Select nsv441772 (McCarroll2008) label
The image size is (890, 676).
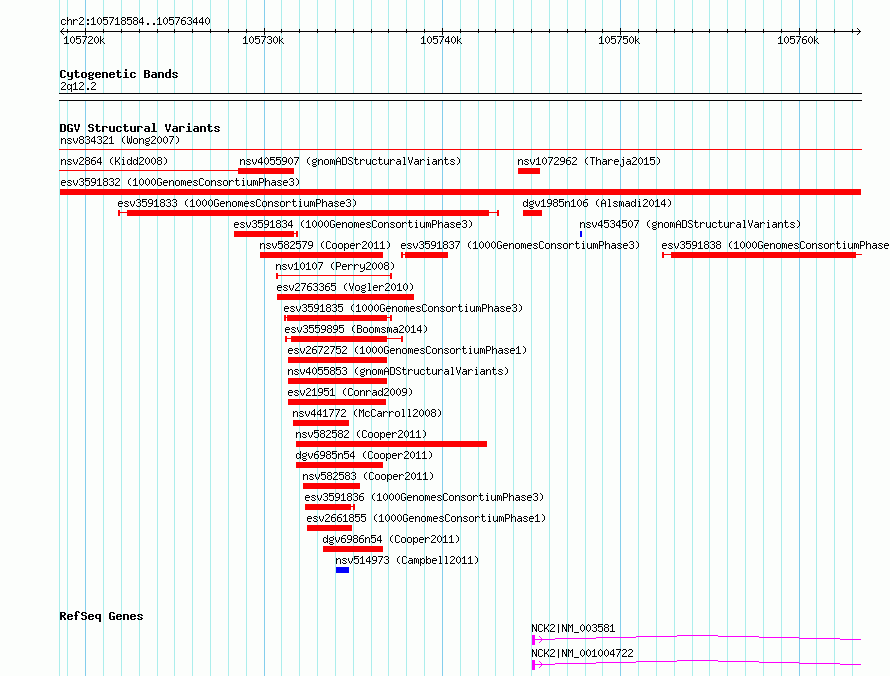click(367, 413)
